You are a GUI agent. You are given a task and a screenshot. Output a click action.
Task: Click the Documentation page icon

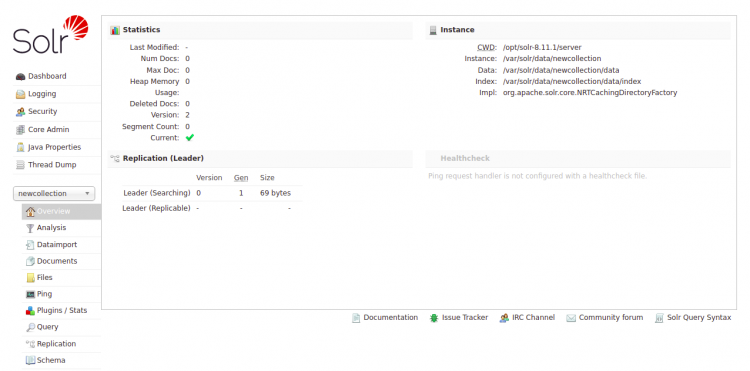tap(356, 318)
